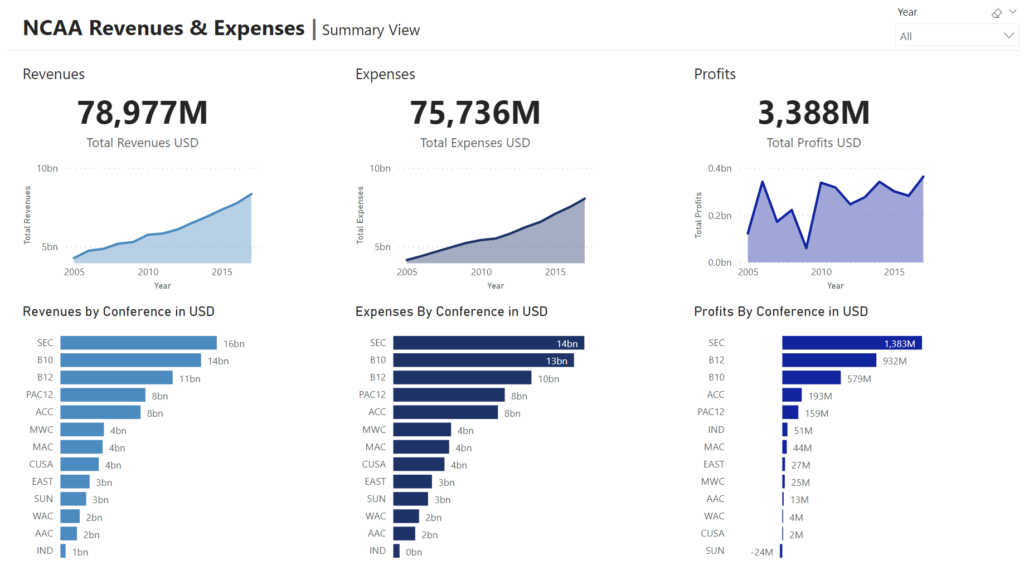Clear the Year slicer with the eraser icon

click(996, 13)
